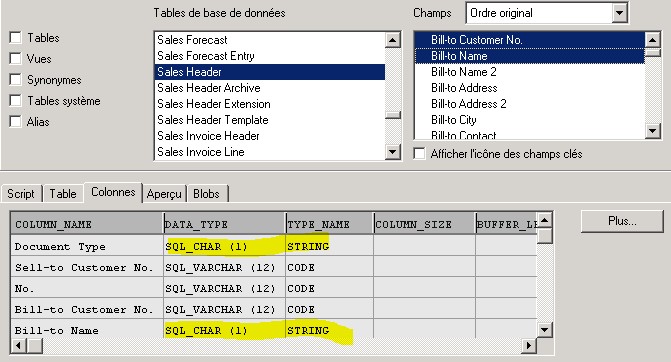
Task: Open the Ordre original dropdown
Action: (546, 13)
